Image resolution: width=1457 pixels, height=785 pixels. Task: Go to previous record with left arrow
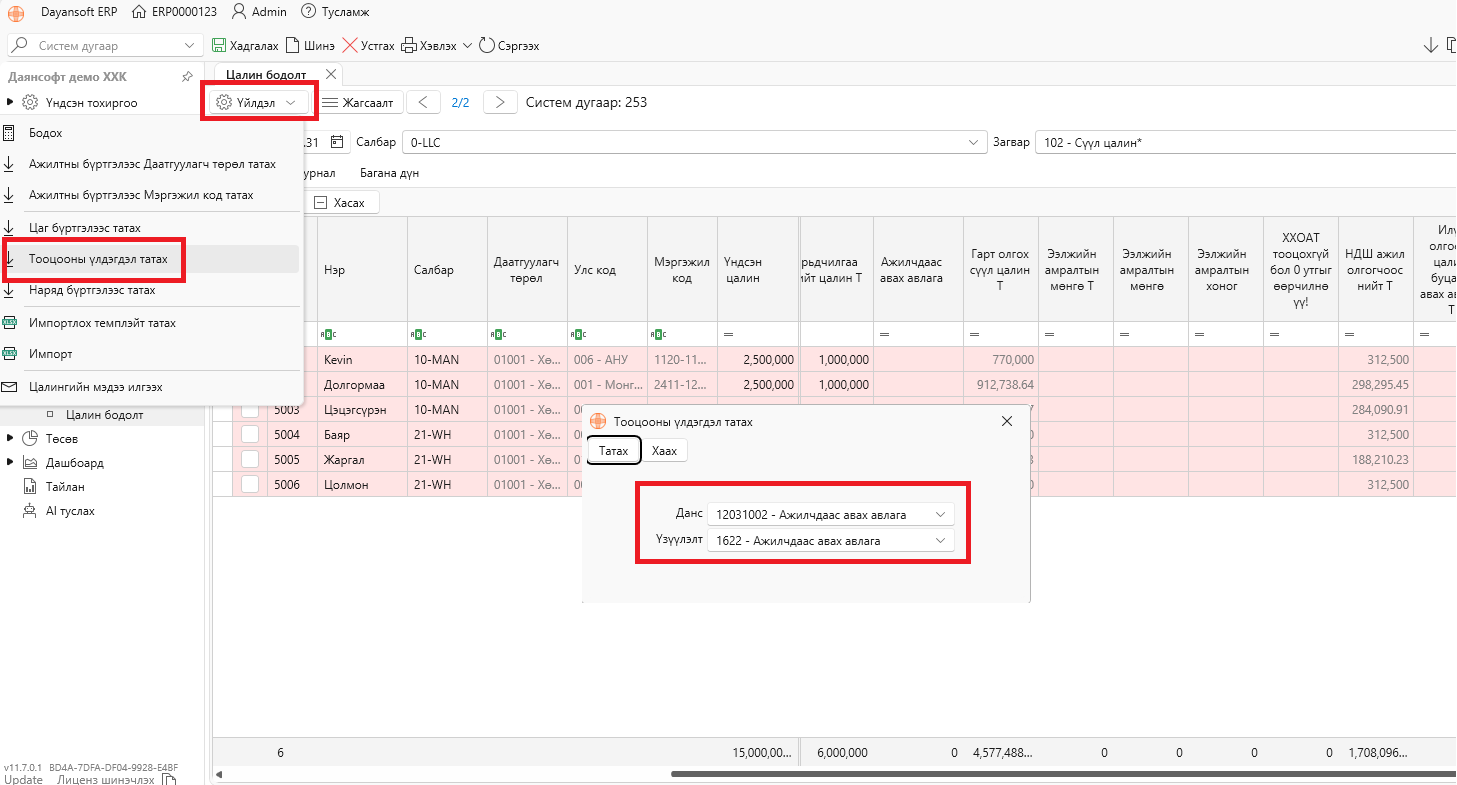[423, 102]
